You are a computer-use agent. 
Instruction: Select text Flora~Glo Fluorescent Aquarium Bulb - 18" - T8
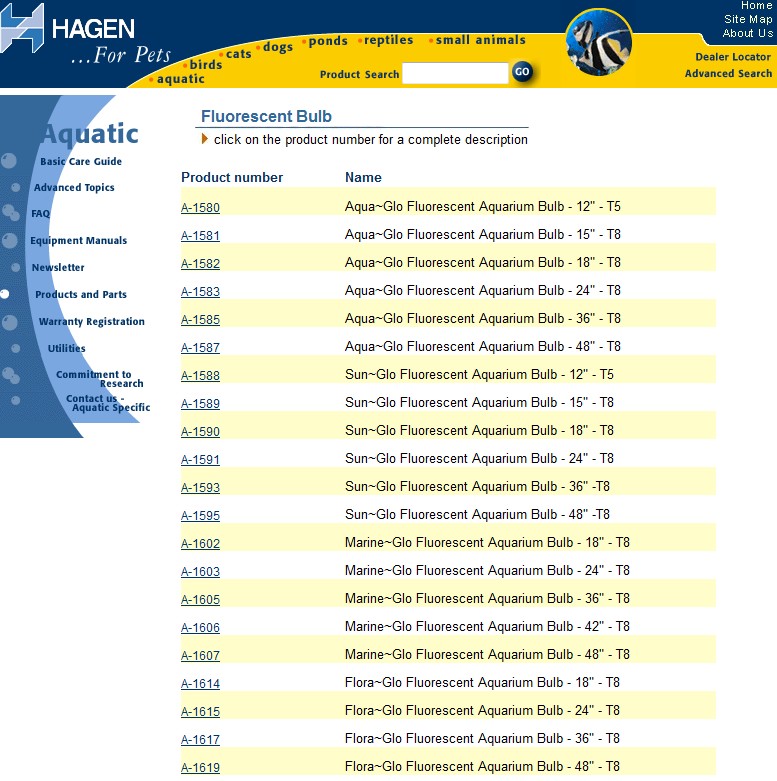(482, 682)
